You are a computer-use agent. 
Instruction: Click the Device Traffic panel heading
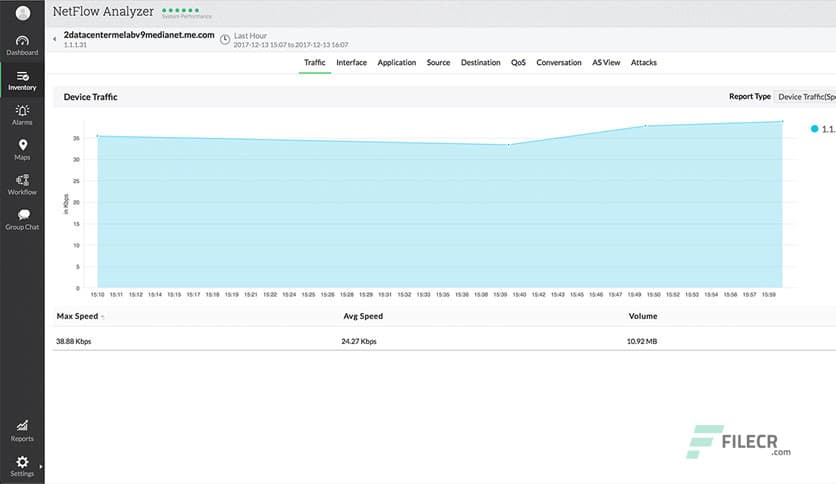pyautogui.click(x=91, y=97)
